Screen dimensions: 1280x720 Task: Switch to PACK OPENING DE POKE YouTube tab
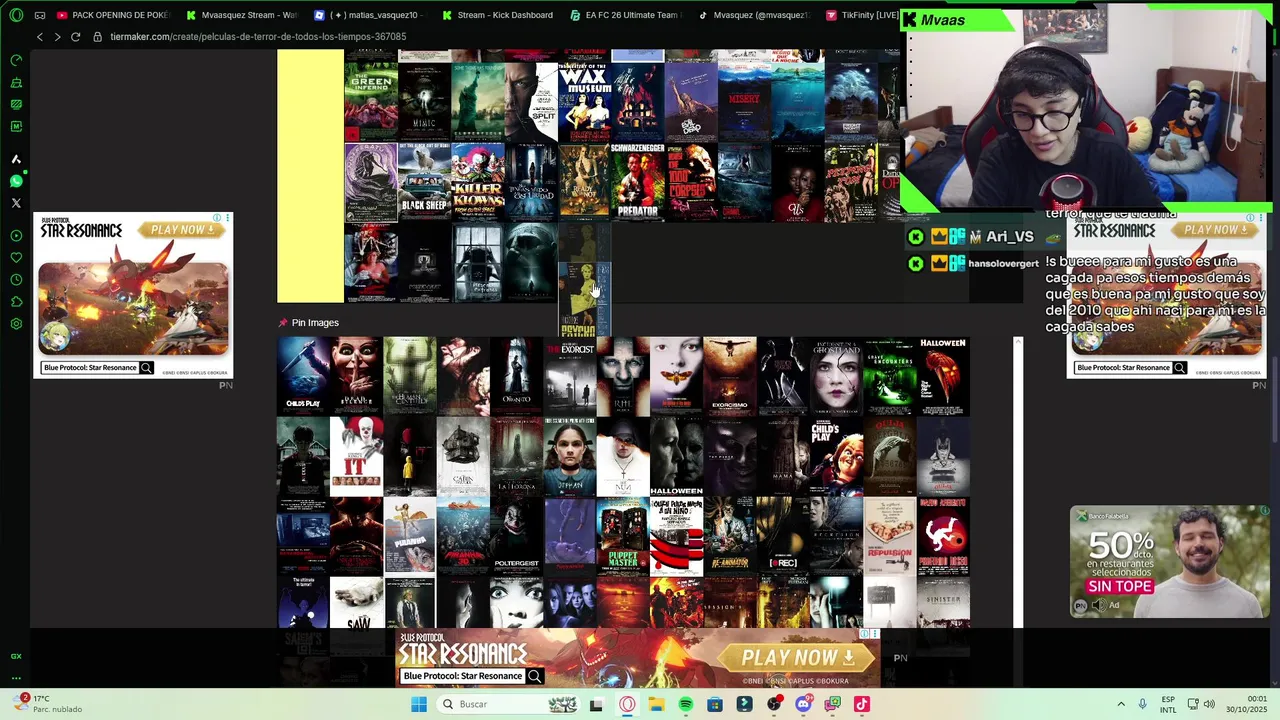click(x=112, y=15)
